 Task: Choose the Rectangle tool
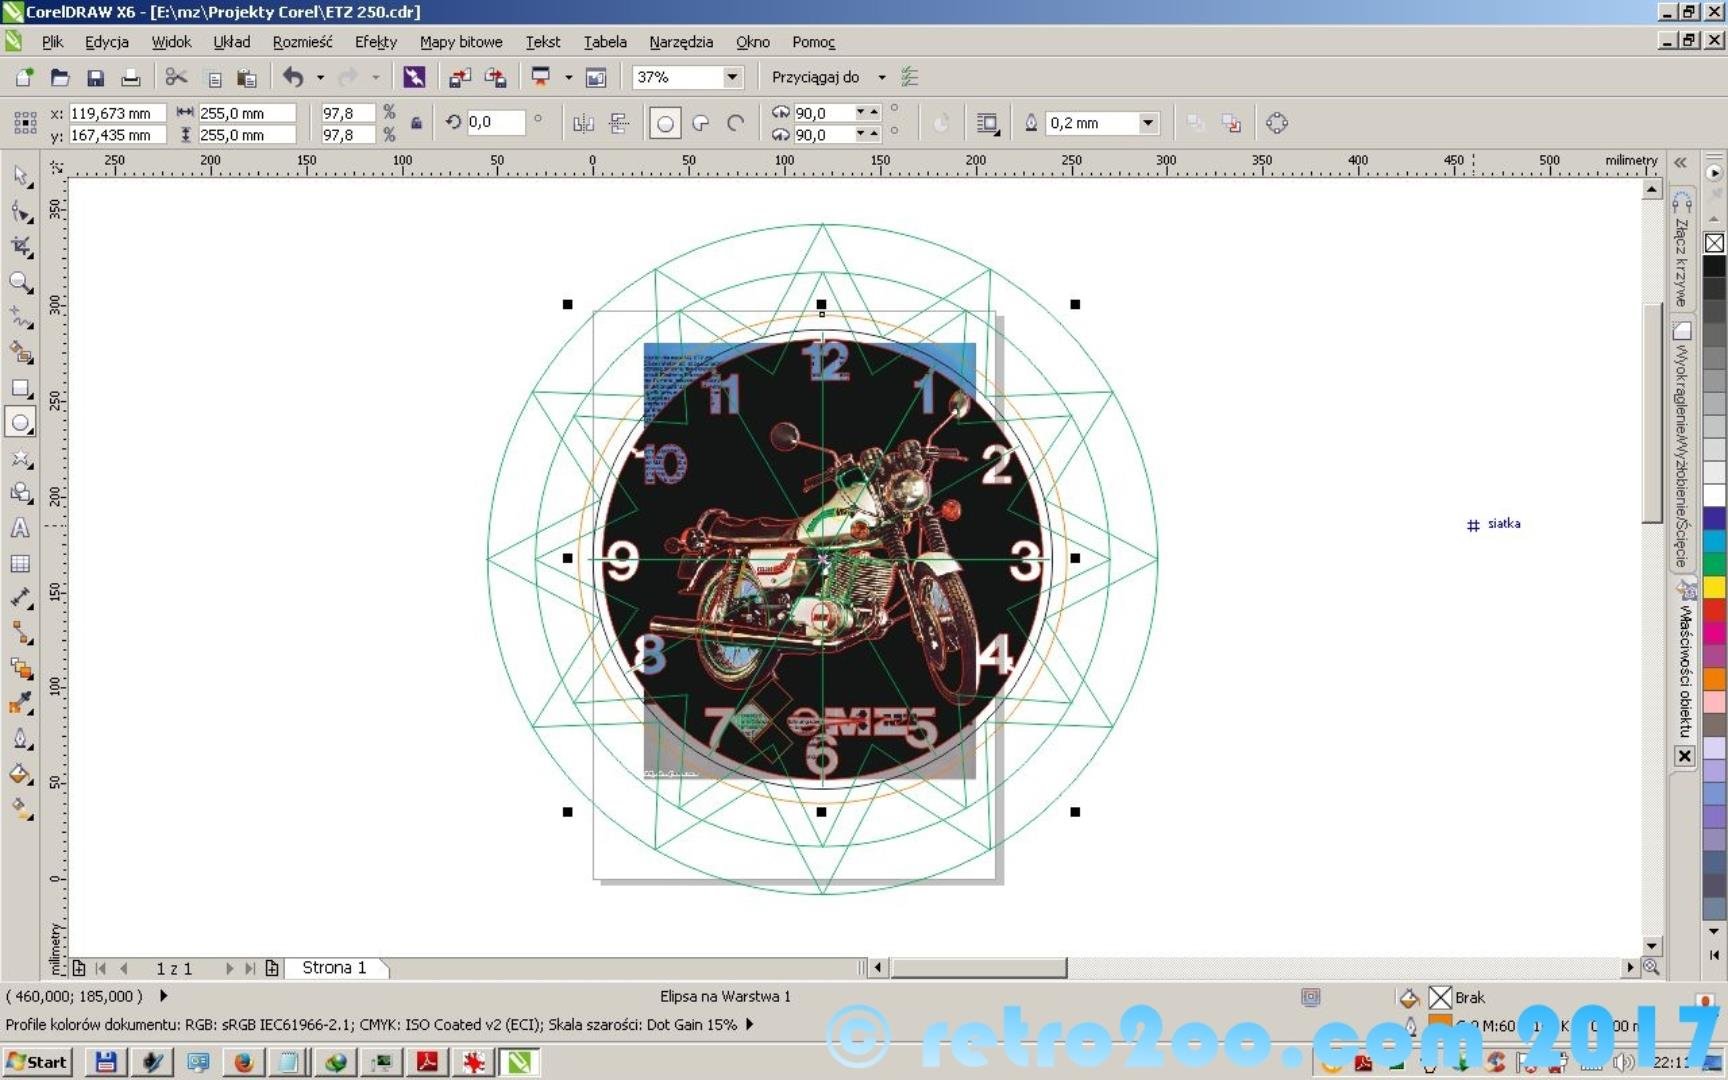(x=20, y=388)
